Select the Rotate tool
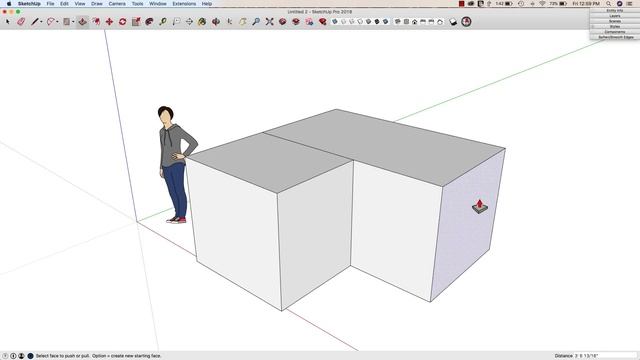The width and height of the screenshot is (640, 360). click(x=122, y=22)
